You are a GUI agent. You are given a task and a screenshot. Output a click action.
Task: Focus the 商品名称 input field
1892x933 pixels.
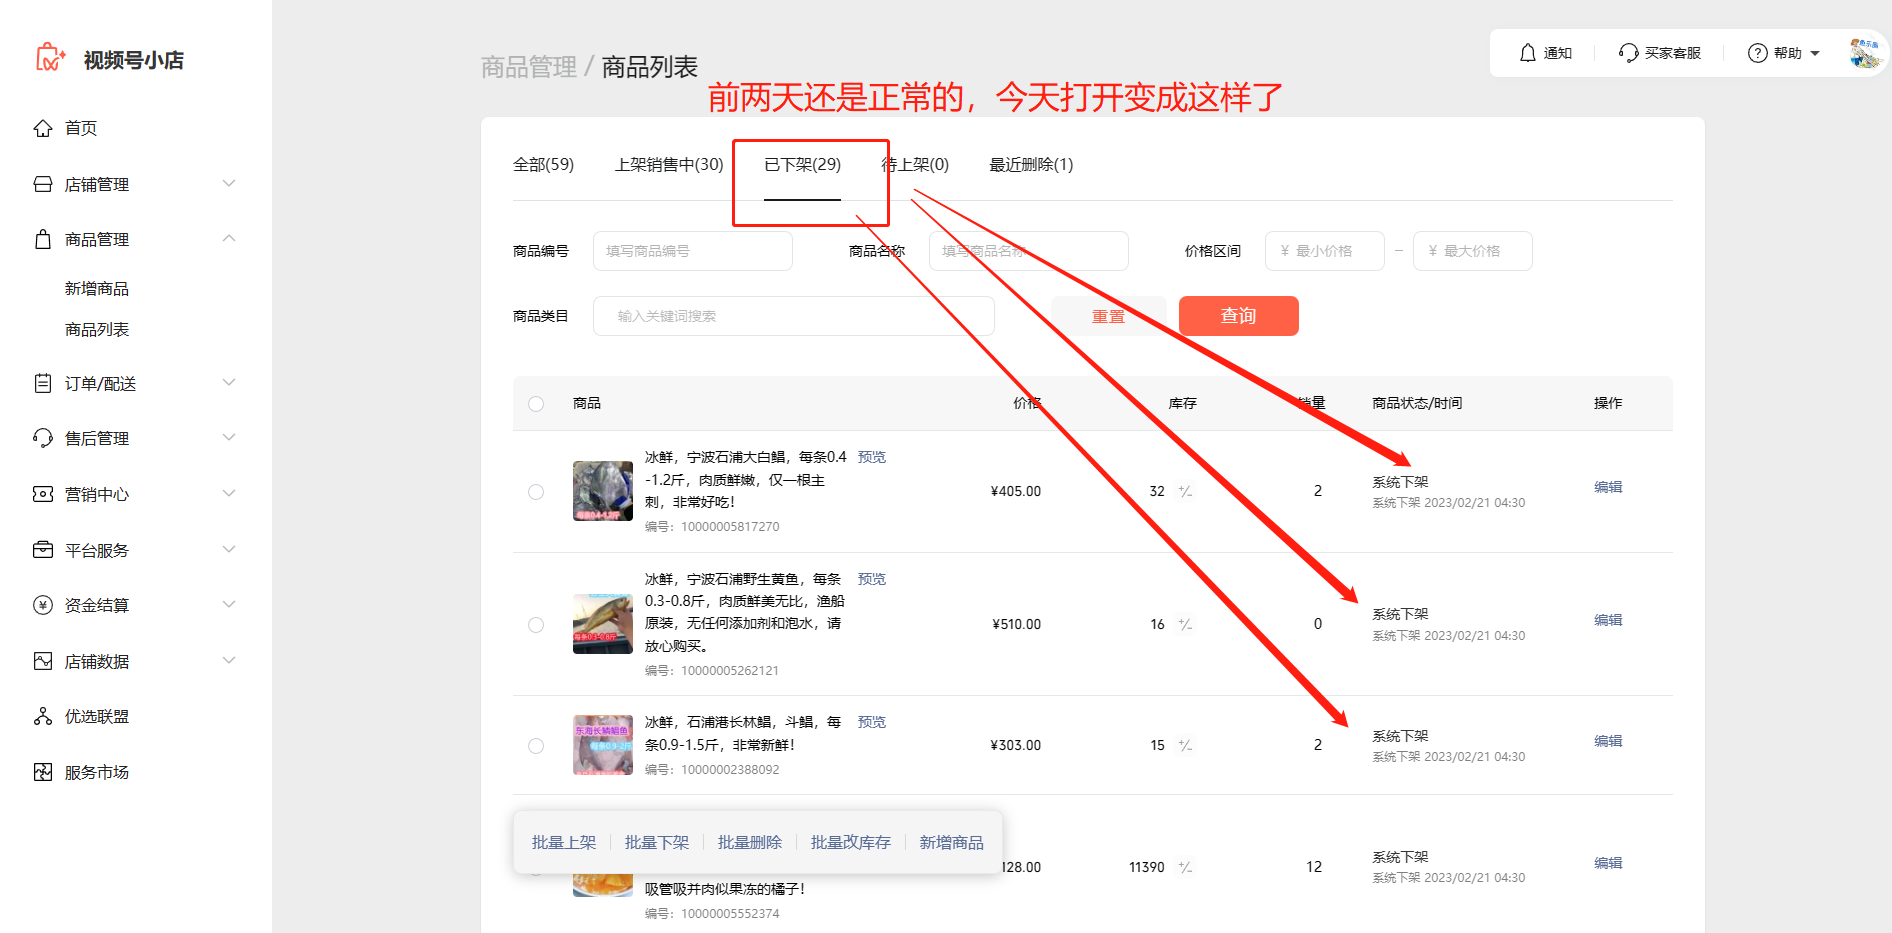click(x=1029, y=251)
